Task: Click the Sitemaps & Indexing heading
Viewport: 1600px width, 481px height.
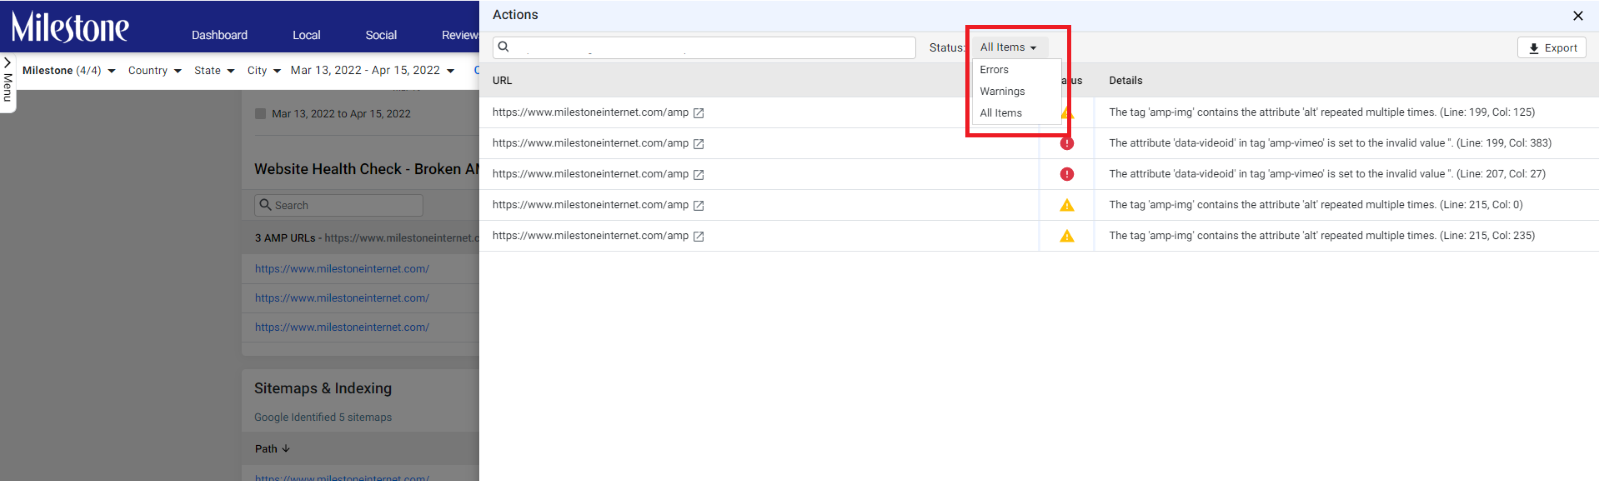Action: (323, 388)
